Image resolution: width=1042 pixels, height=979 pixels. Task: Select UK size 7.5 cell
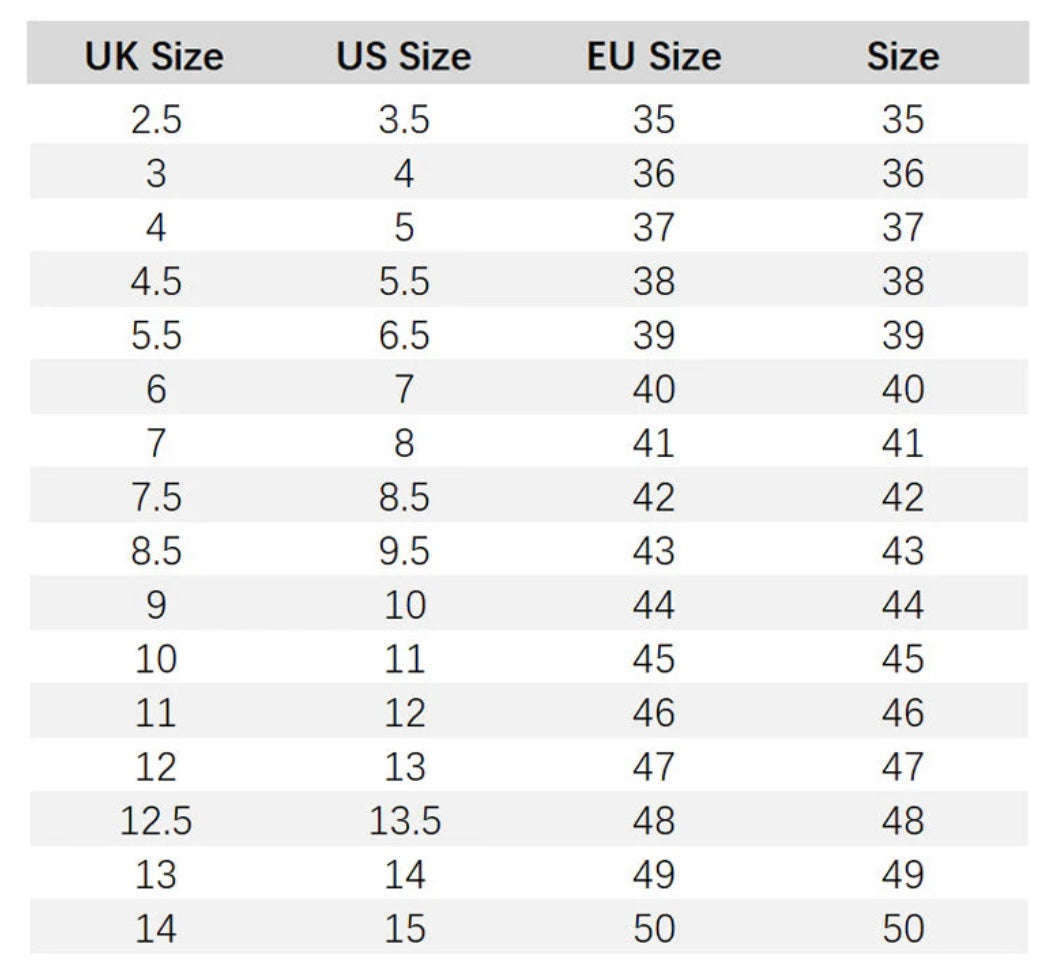[156, 497]
